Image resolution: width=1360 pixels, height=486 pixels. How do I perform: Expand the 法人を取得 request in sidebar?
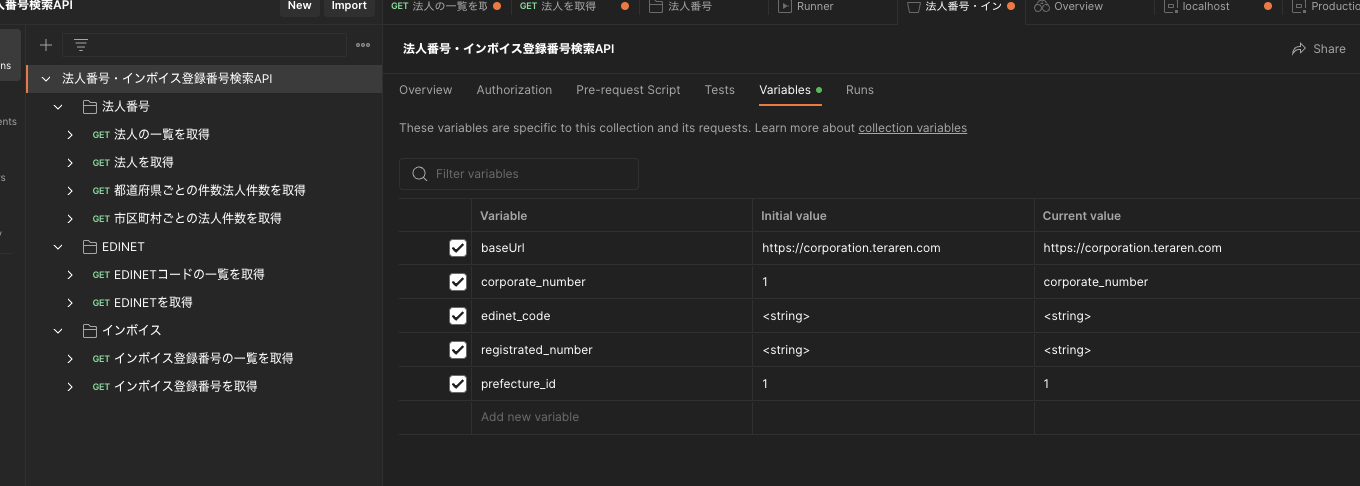coord(70,162)
